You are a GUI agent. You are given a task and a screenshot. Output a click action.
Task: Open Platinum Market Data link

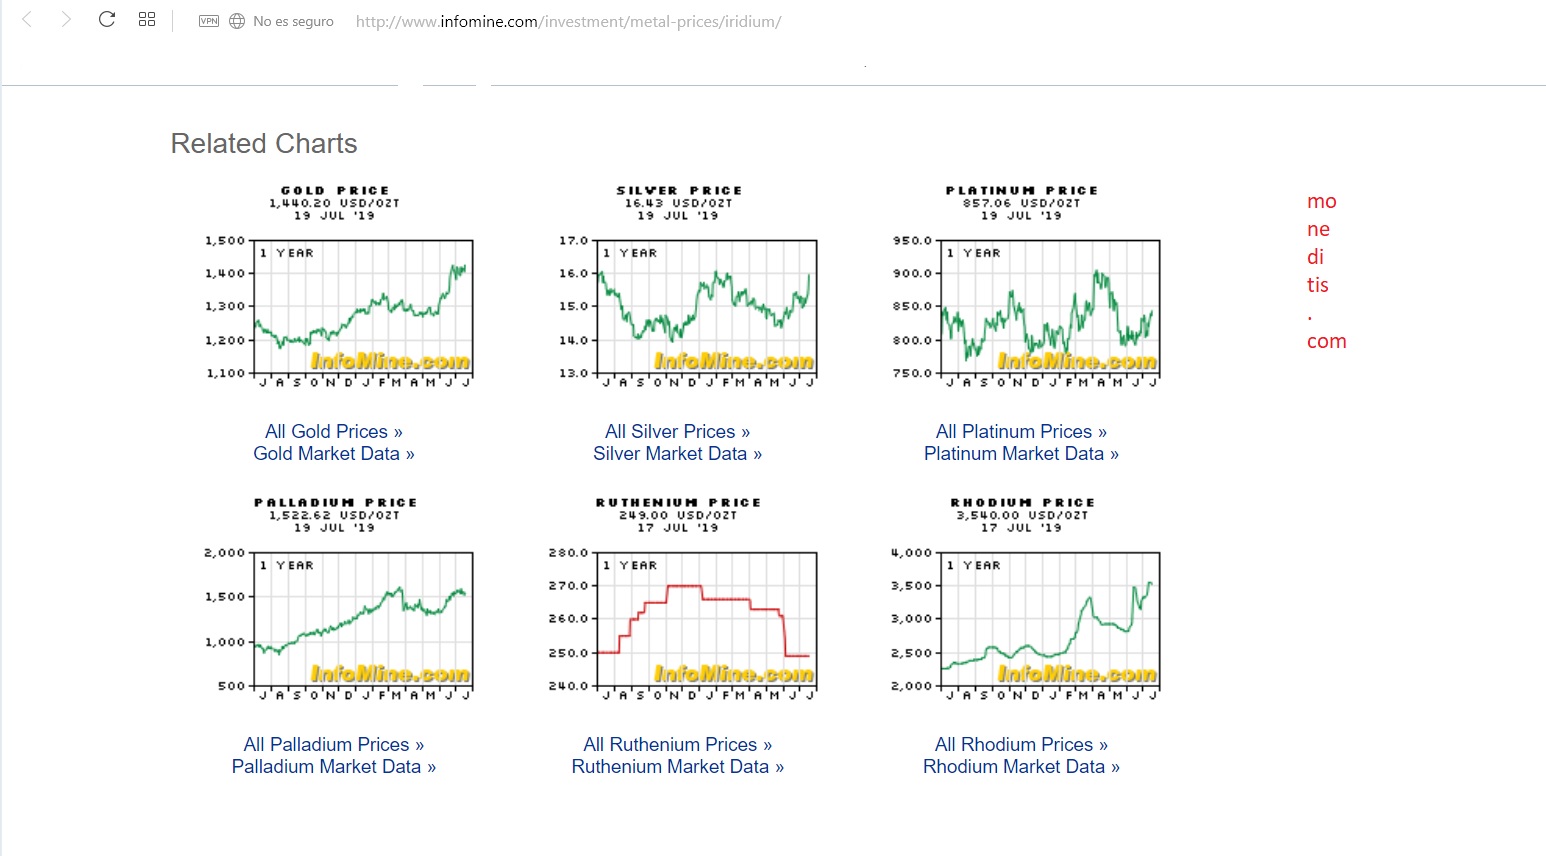(1021, 454)
